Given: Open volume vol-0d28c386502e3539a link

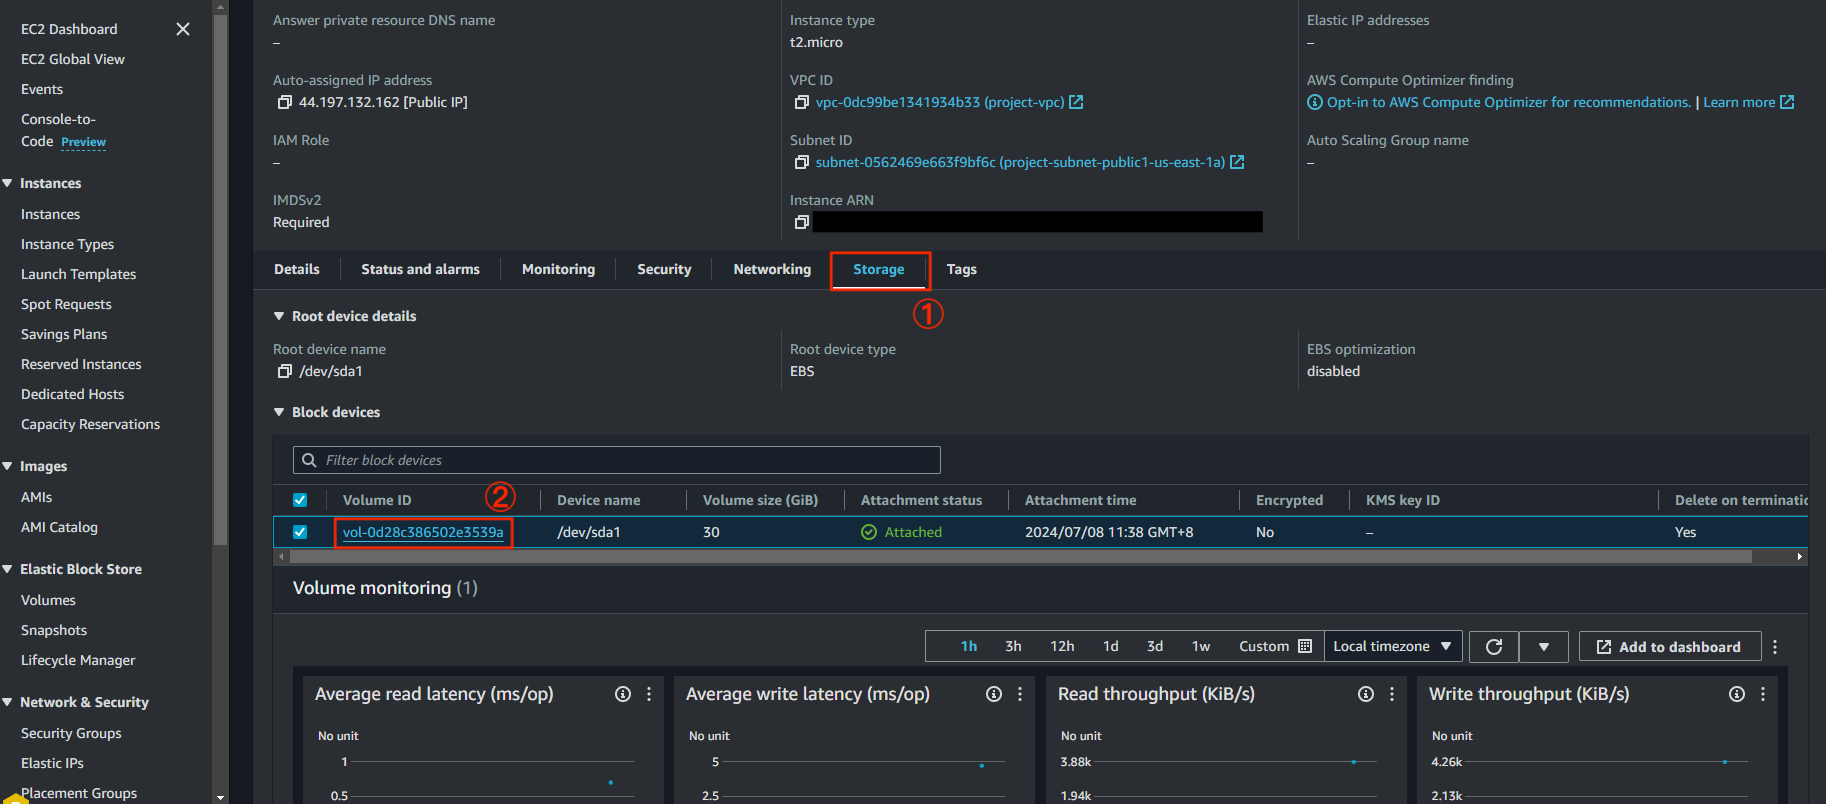Looking at the screenshot, I should [423, 532].
